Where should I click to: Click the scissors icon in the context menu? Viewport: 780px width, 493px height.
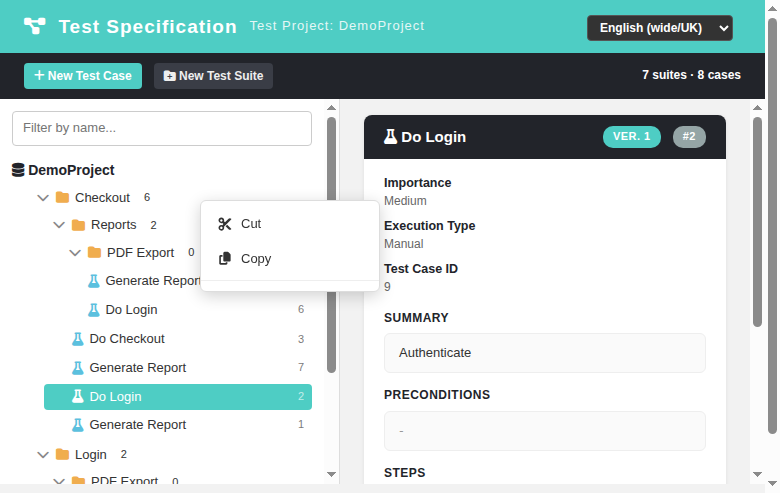225,224
